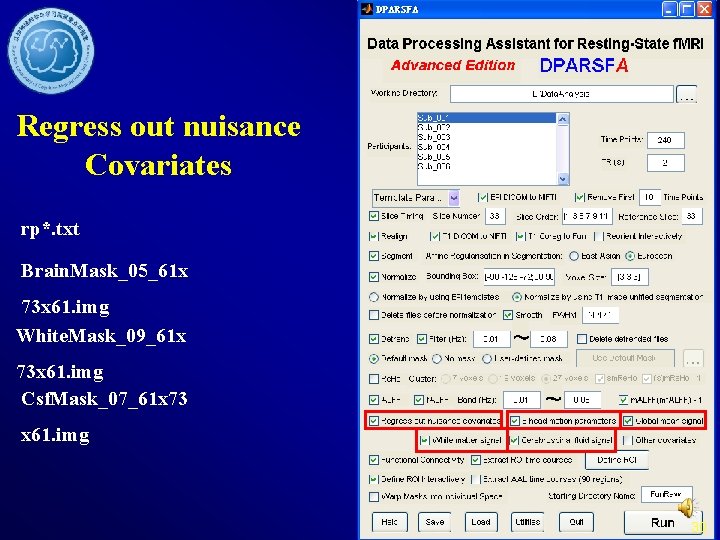Image resolution: width=720 pixels, height=540 pixels.
Task: Enable Extract AAL time courses checkbox
Action: click(476, 479)
